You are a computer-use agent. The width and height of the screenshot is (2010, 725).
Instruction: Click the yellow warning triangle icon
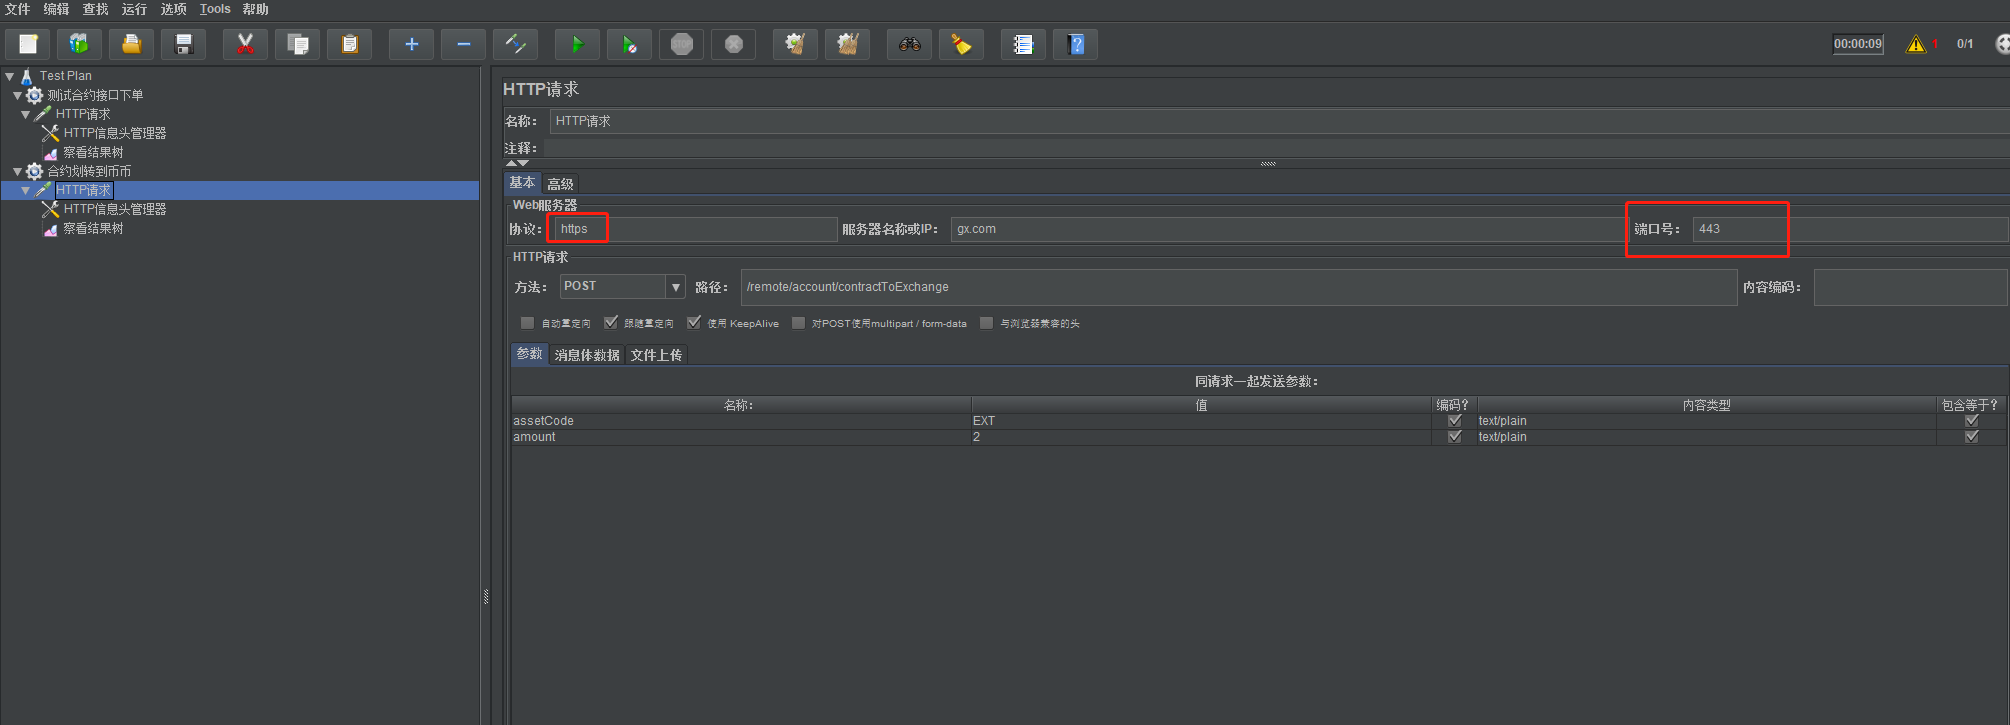click(x=1915, y=44)
